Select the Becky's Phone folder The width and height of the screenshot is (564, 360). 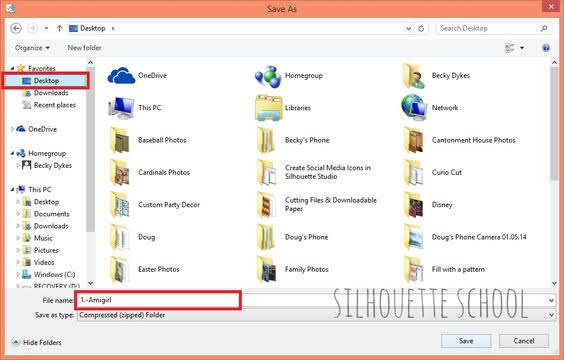tap(293, 140)
